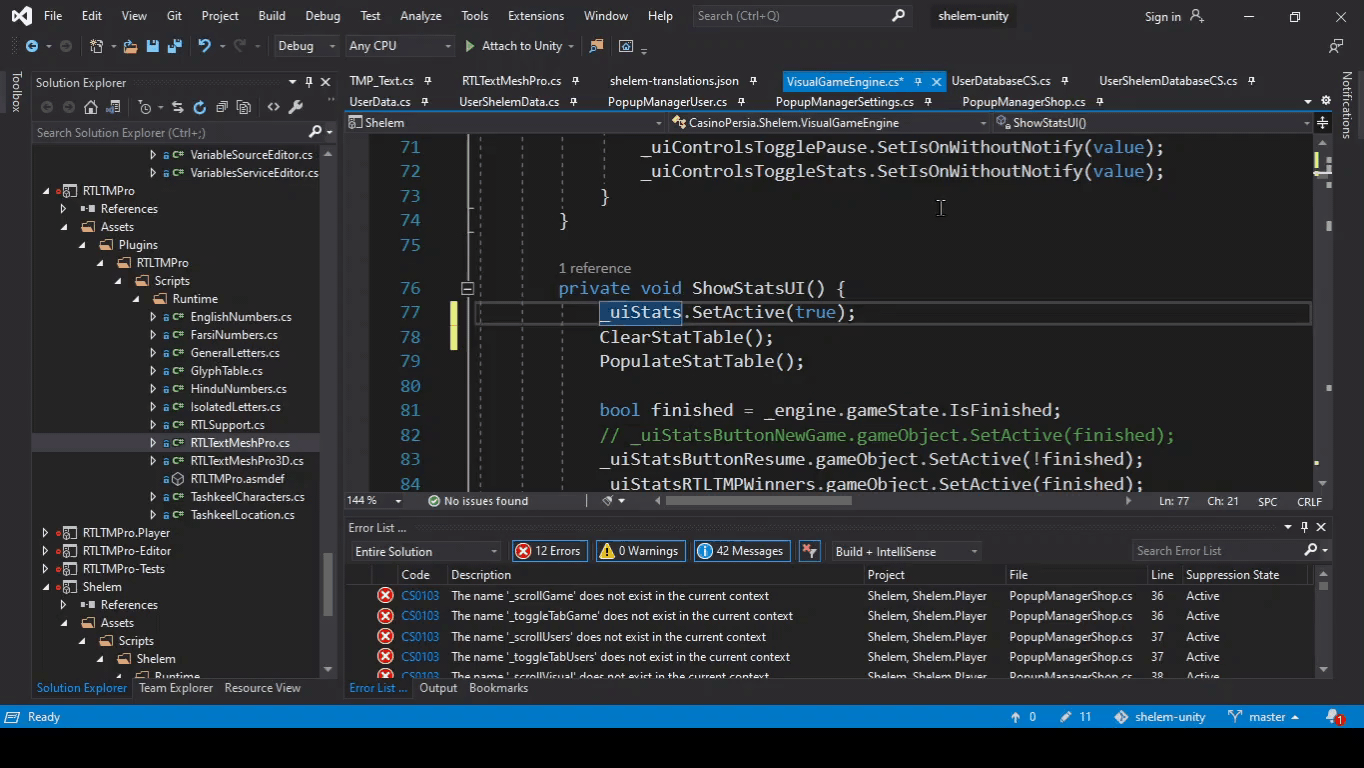This screenshot has width=1364, height=768.
Task: Collapse the RTLTMPro project node
Action: [45, 191]
